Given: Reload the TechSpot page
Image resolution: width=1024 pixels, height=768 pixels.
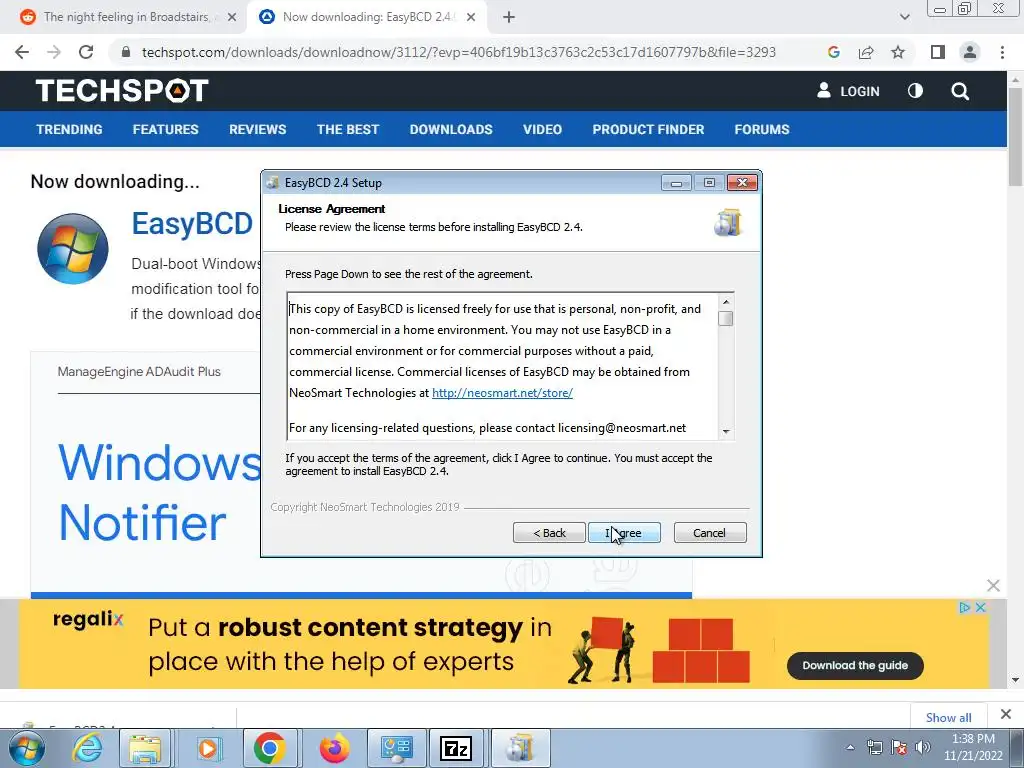Looking at the screenshot, I should (x=86, y=52).
